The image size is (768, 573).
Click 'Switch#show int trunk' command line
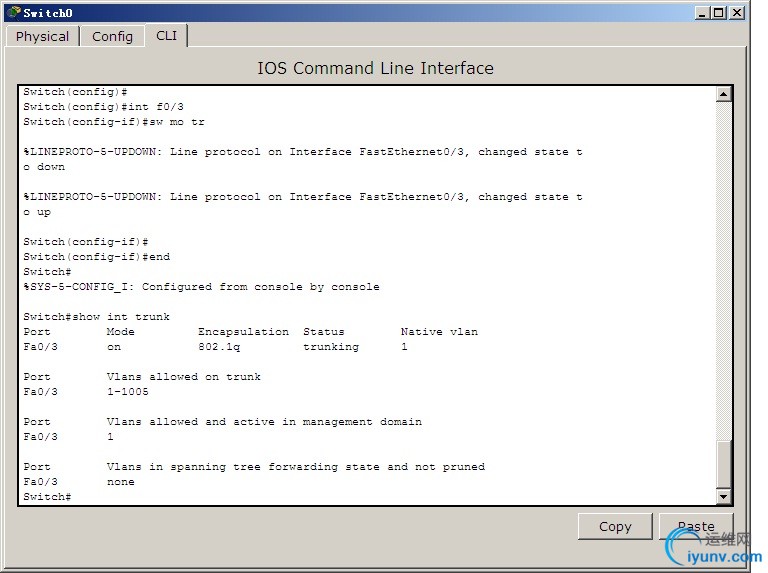coord(96,317)
